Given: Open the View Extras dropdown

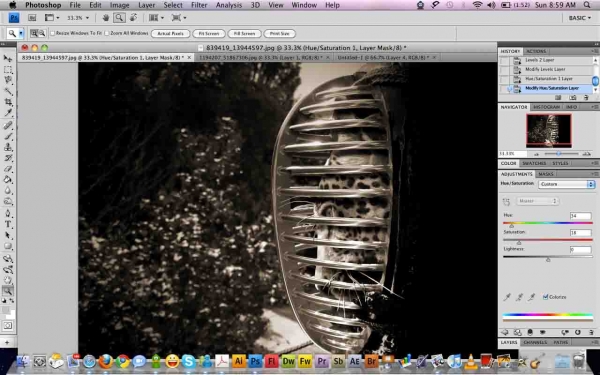Looking at the screenshot, I should 52,18.
